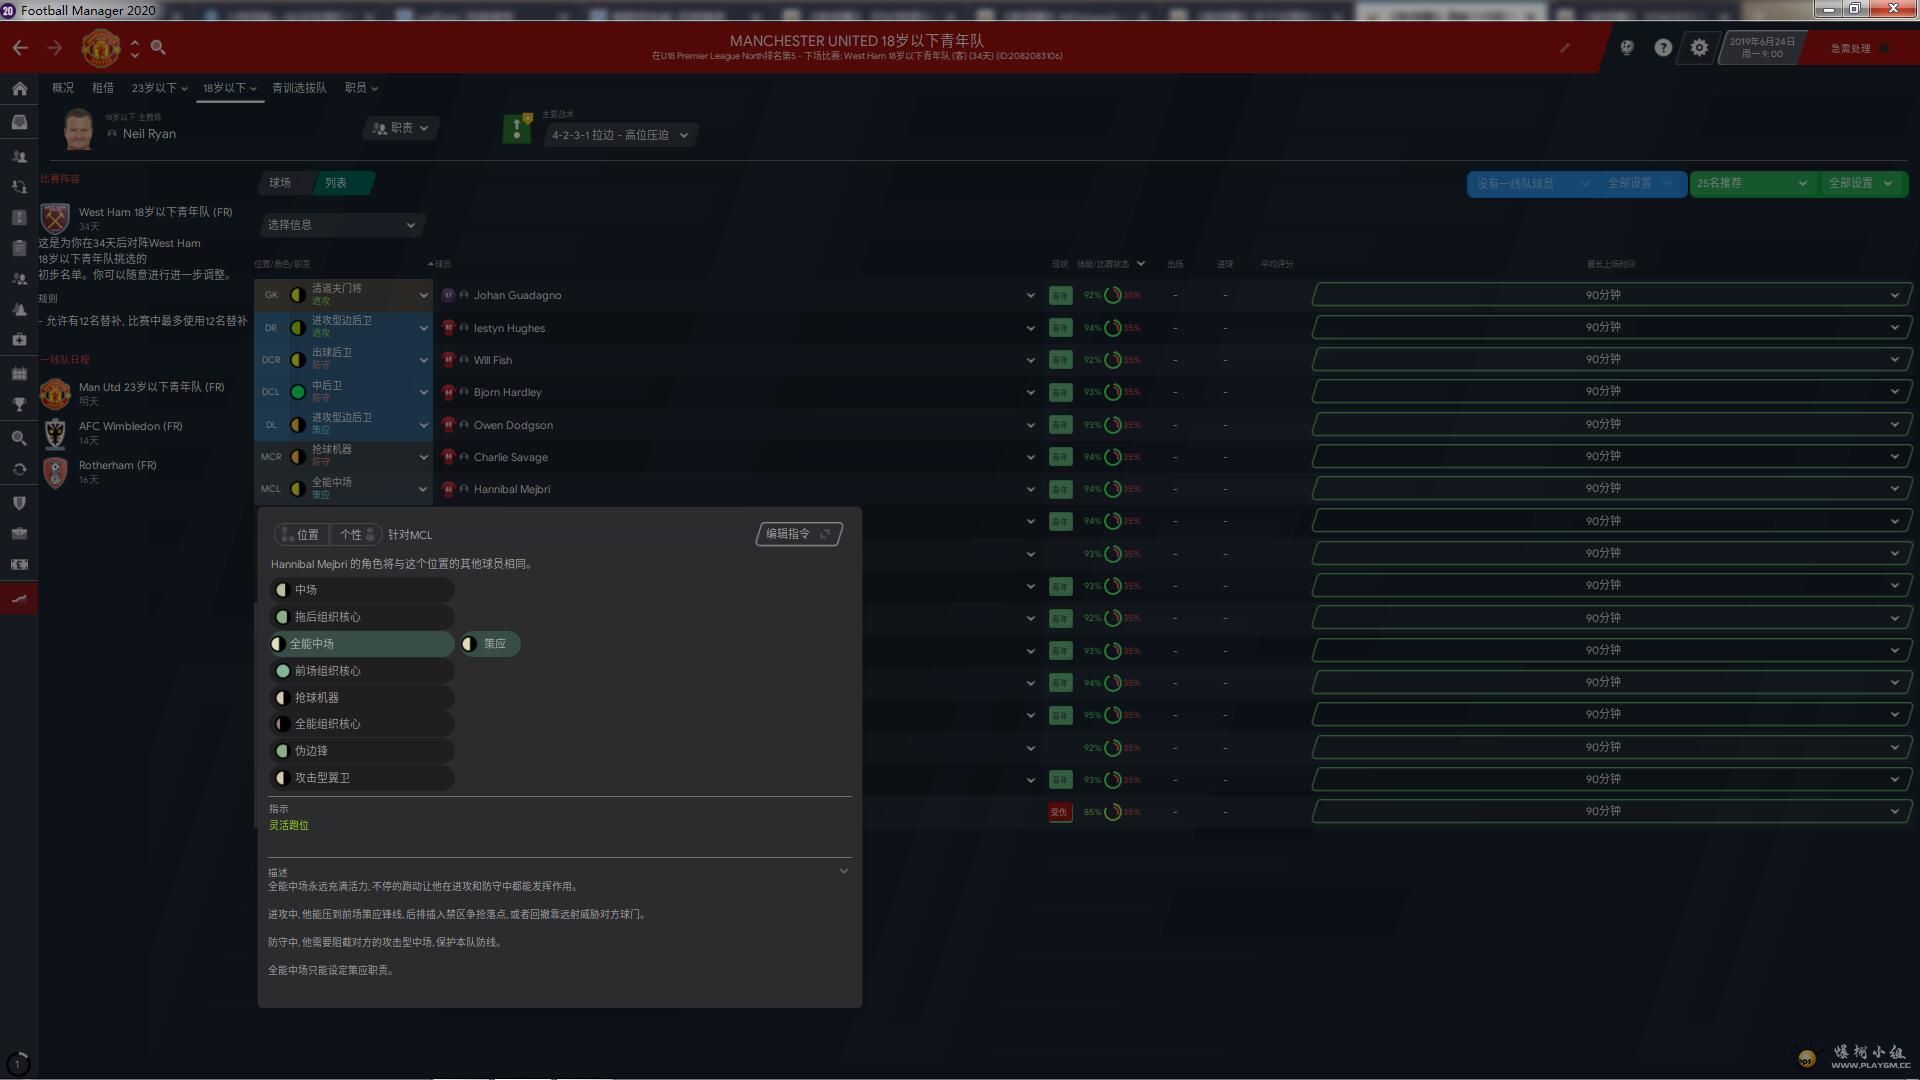
Task: Open the medical kit sidebar icon
Action: pyautogui.click(x=19, y=340)
